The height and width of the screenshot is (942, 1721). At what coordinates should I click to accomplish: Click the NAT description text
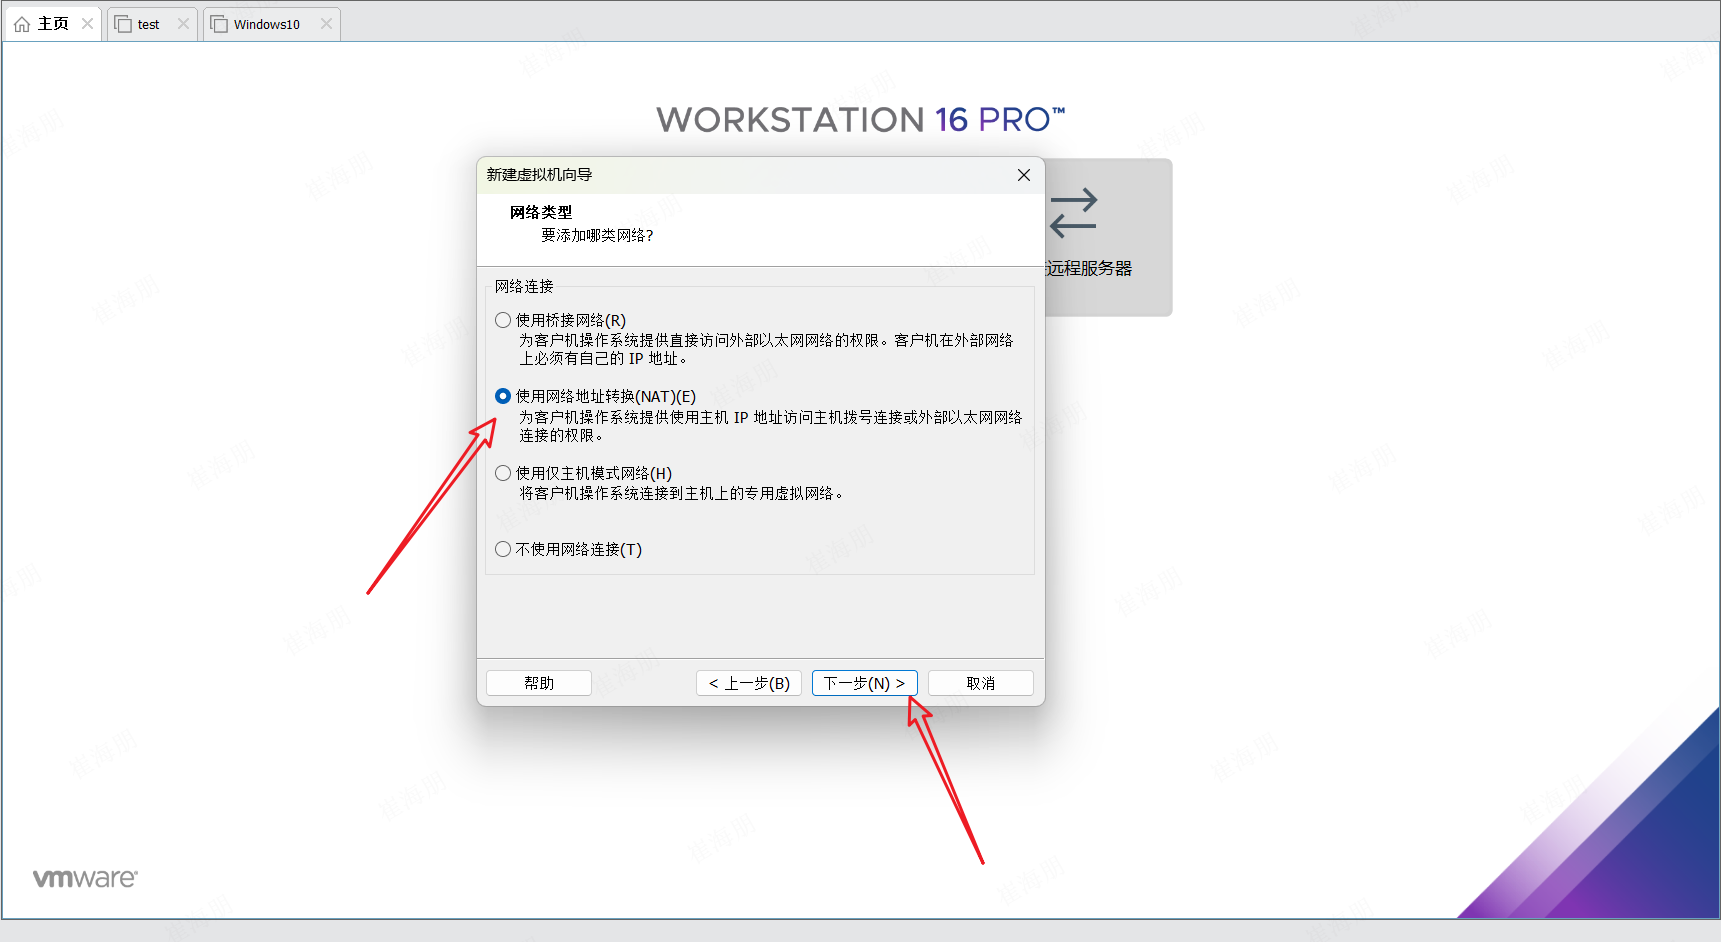(x=770, y=426)
